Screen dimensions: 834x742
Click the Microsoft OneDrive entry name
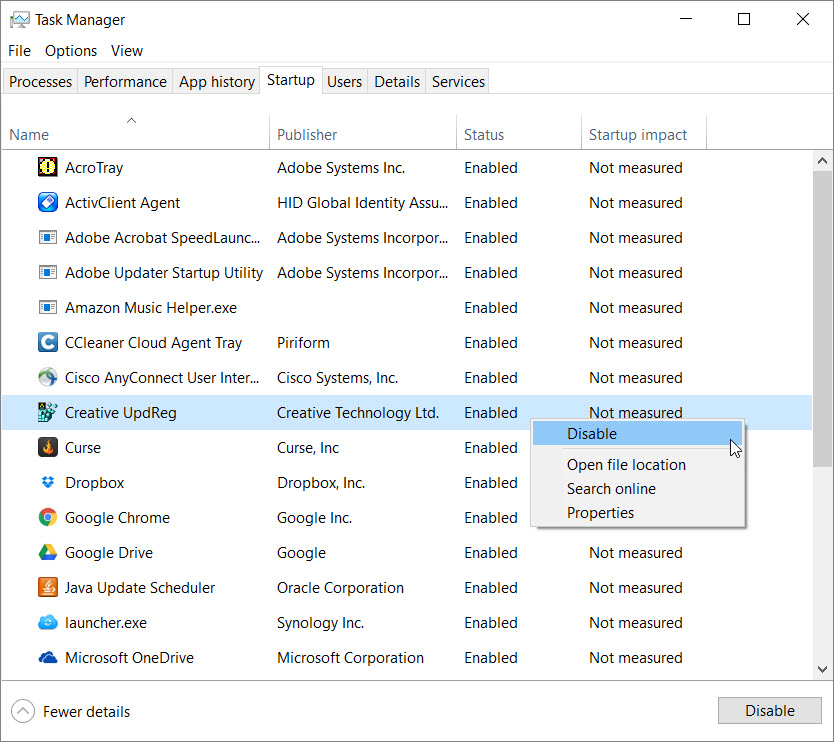click(x=129, y=658)
